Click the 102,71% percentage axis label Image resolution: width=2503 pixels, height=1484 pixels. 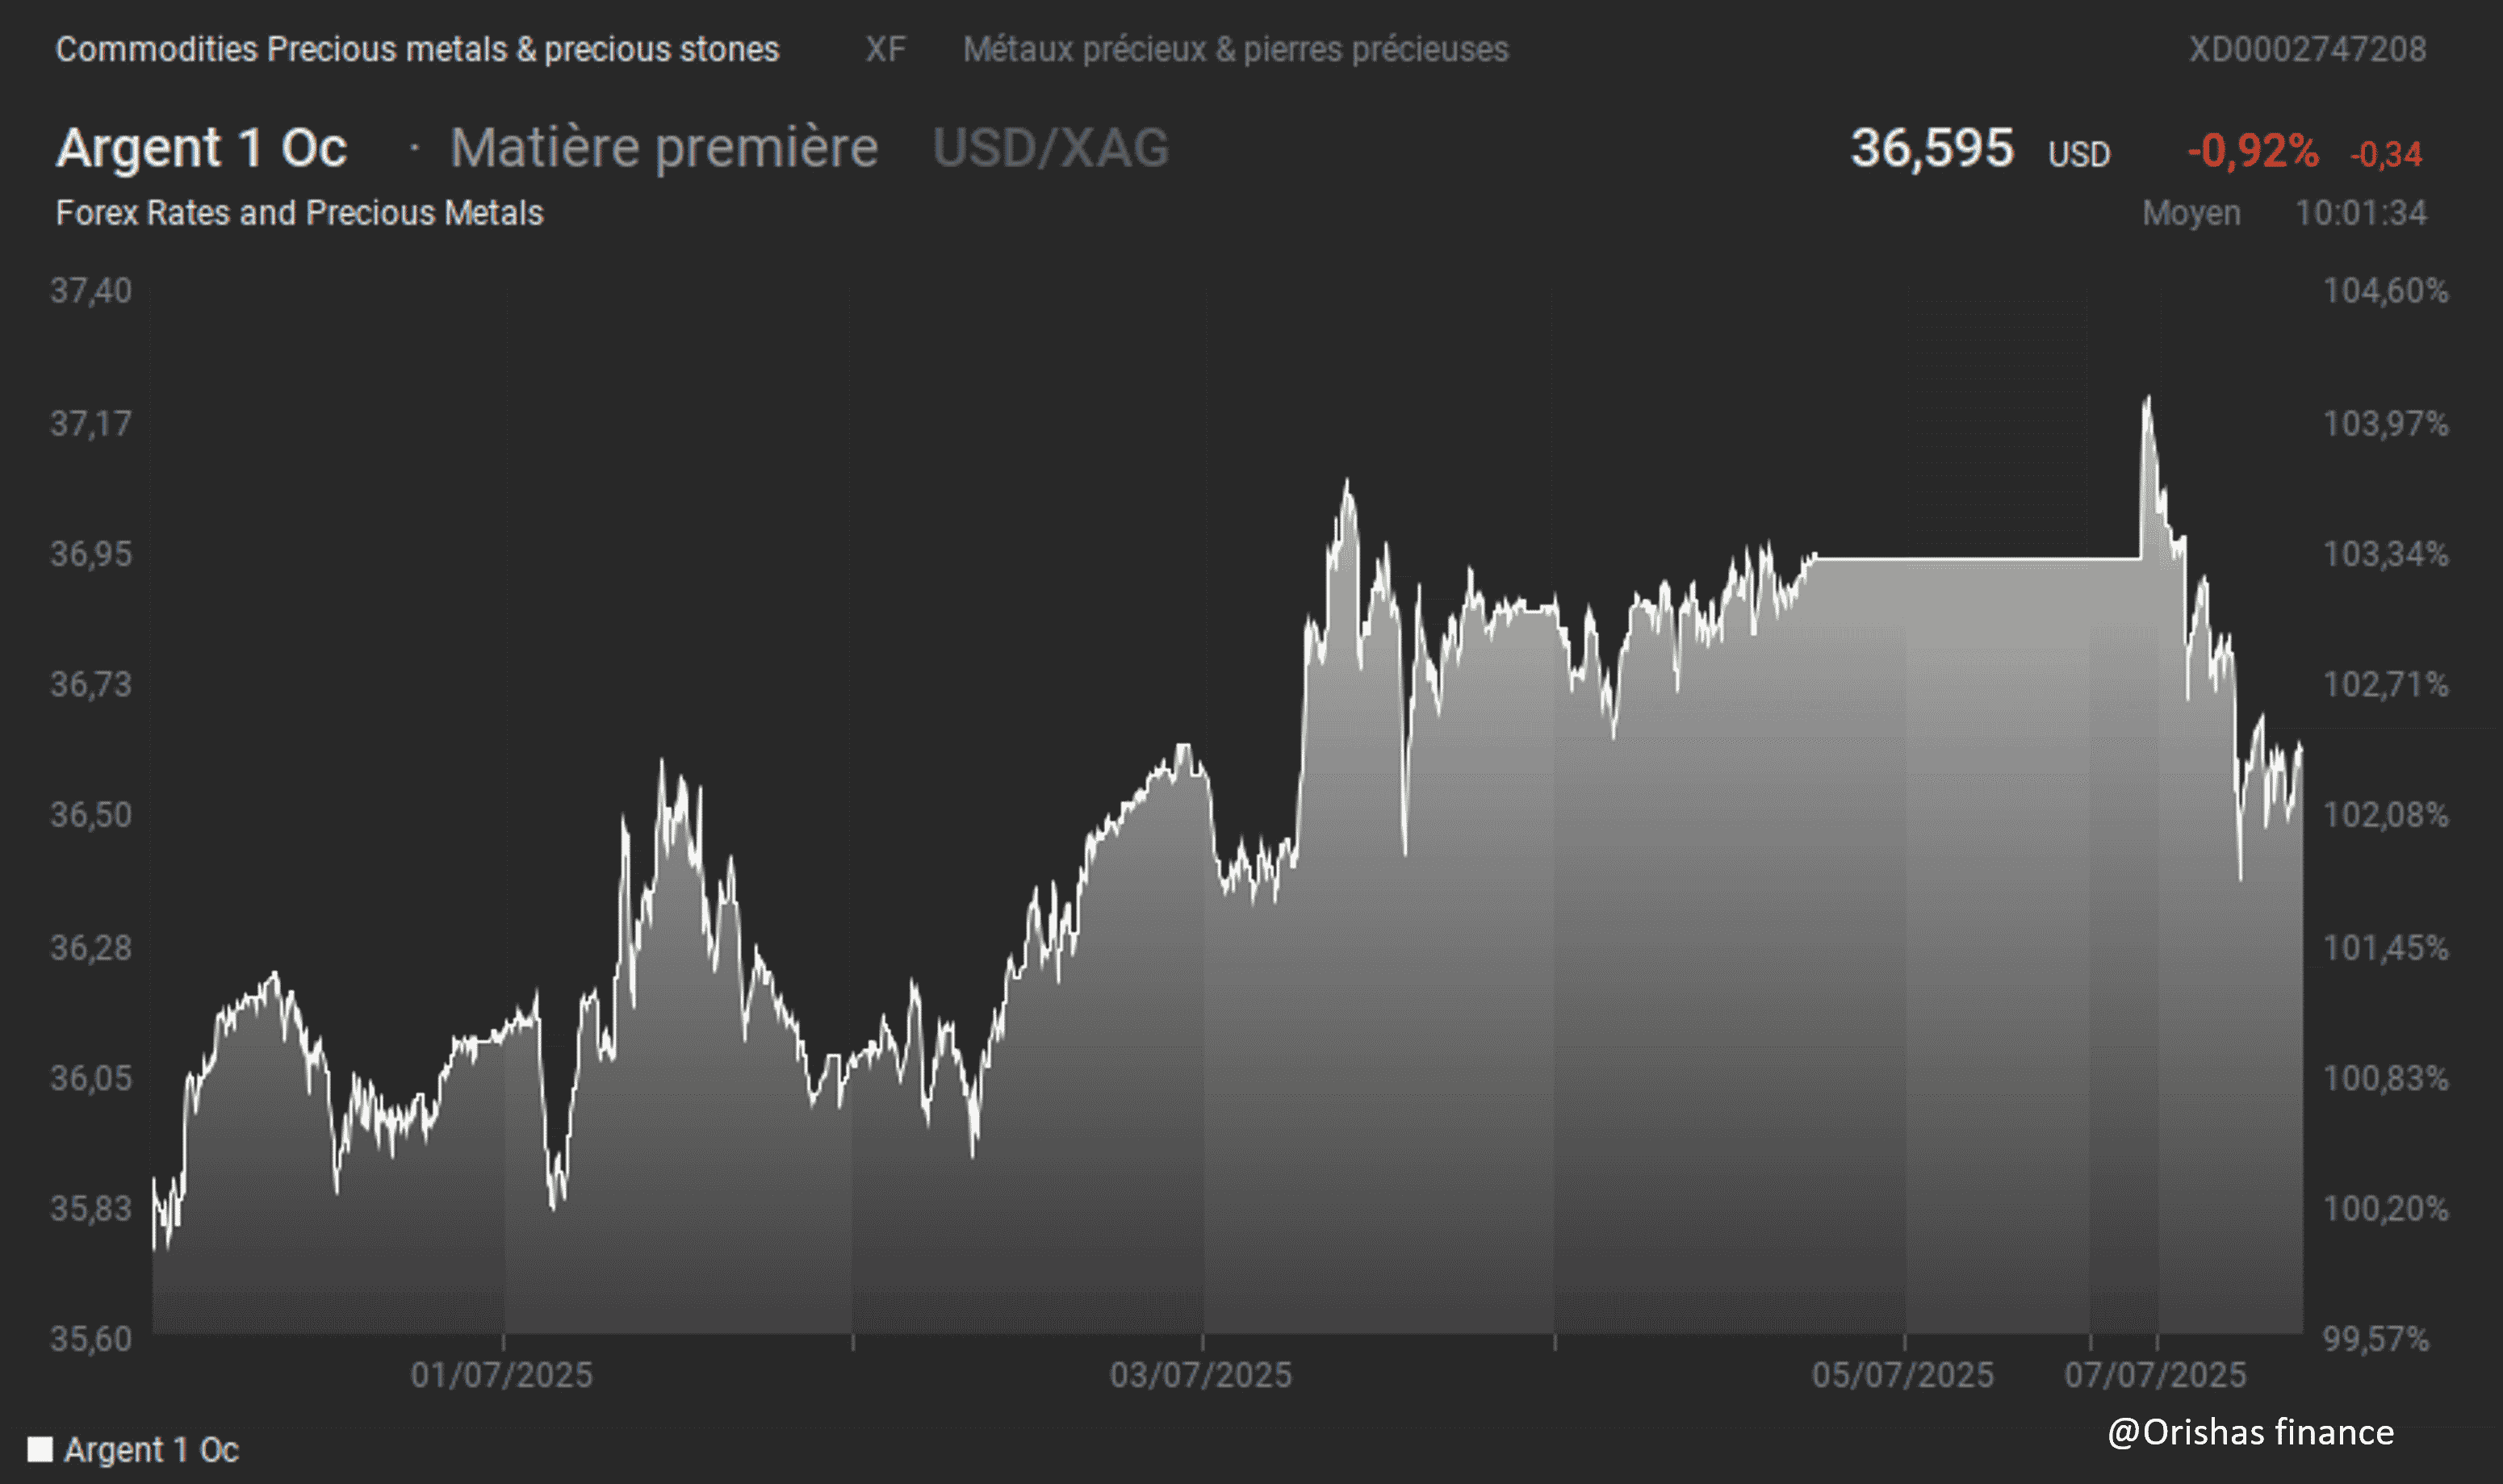point(2386,685)
